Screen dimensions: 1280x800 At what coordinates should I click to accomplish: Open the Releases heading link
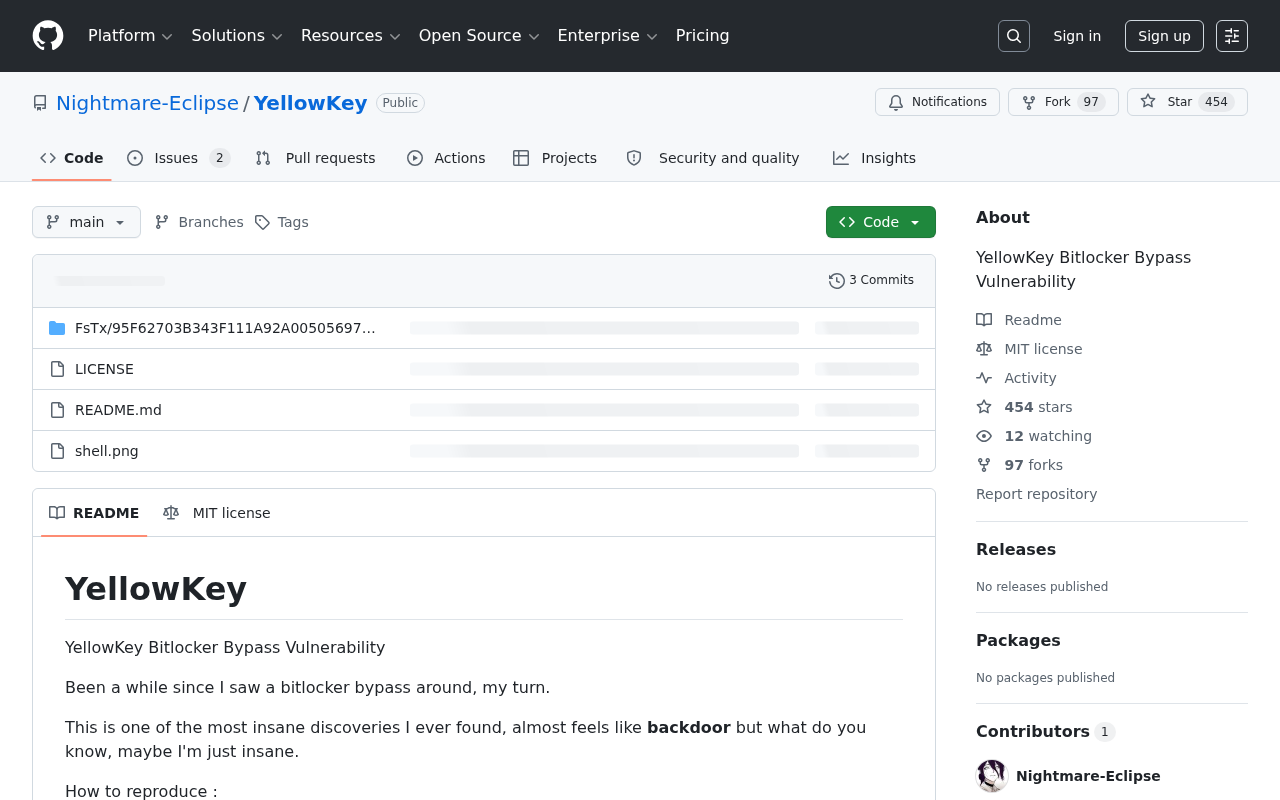[x=1016, y=549]
